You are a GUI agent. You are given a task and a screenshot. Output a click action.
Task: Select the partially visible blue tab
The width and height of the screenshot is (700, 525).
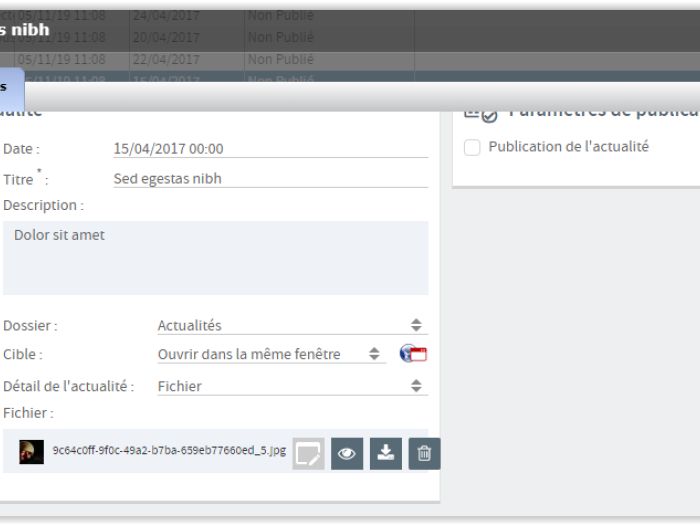pos(10,88)
